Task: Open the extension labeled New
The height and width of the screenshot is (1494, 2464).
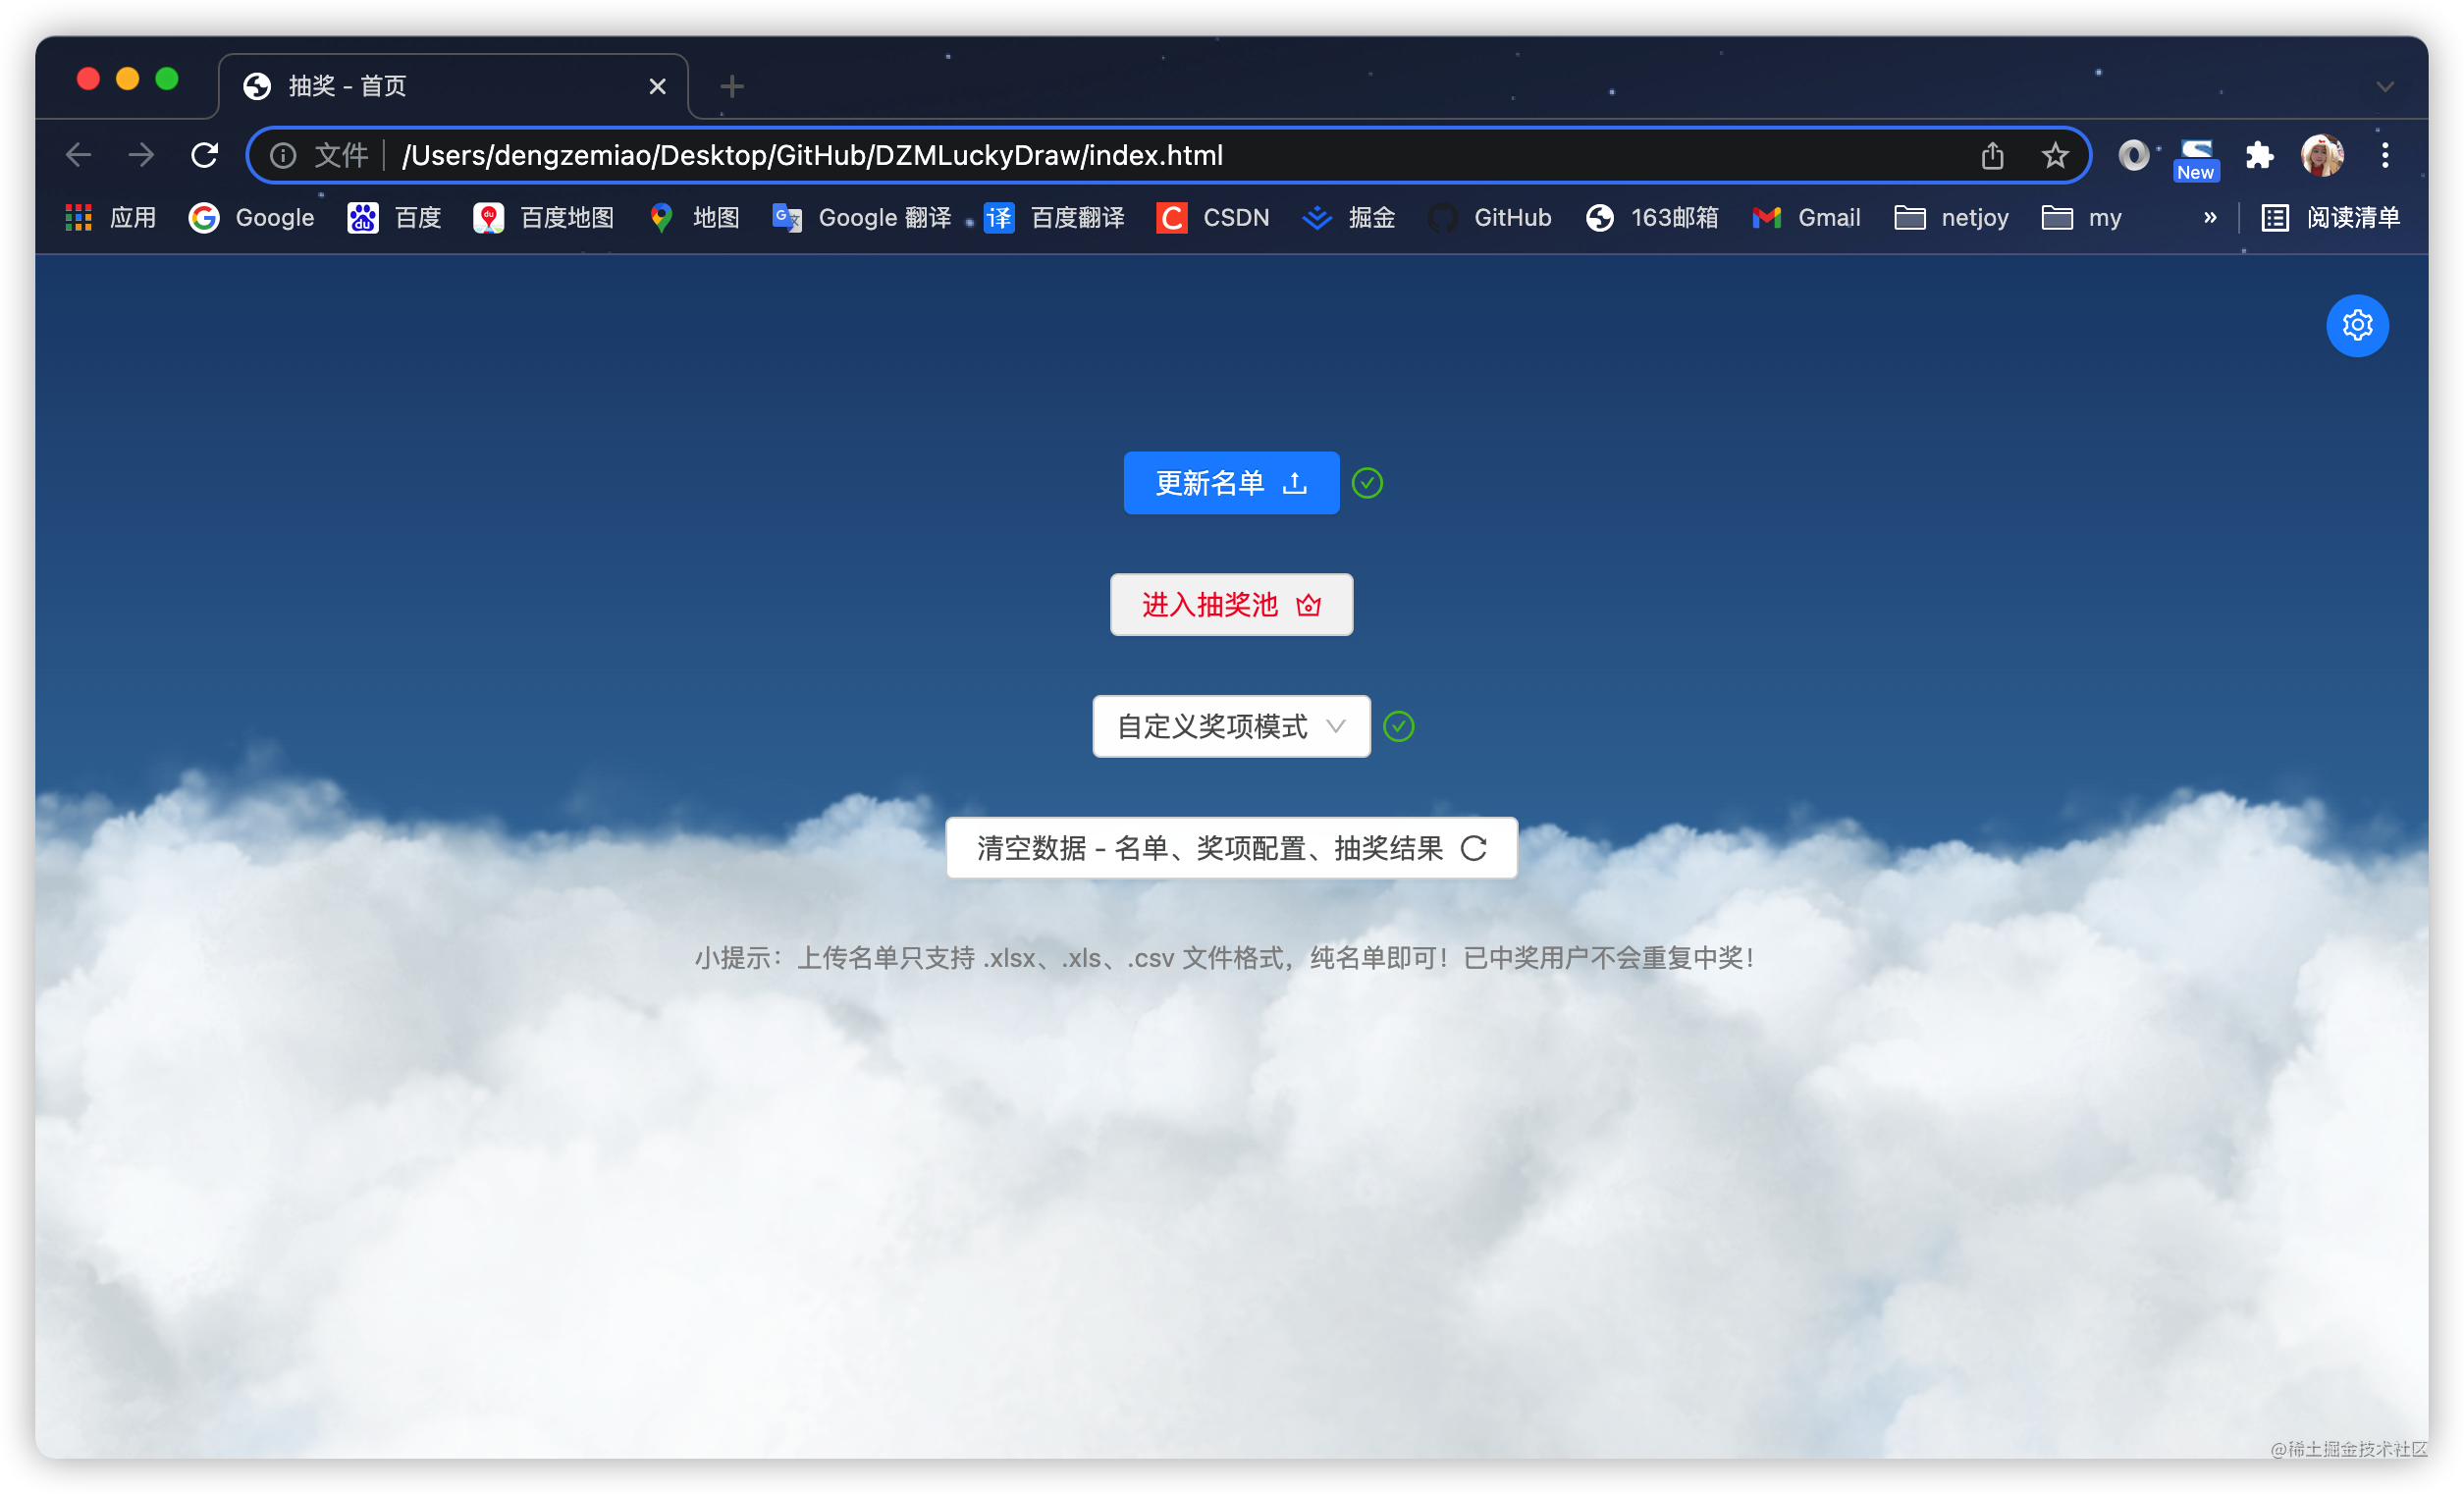Action: click(2195, 159)
